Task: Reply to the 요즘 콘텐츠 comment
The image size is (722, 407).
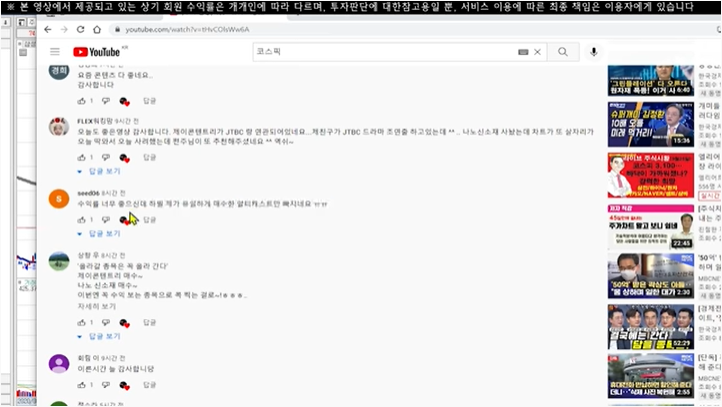Action: coord(149,101)
